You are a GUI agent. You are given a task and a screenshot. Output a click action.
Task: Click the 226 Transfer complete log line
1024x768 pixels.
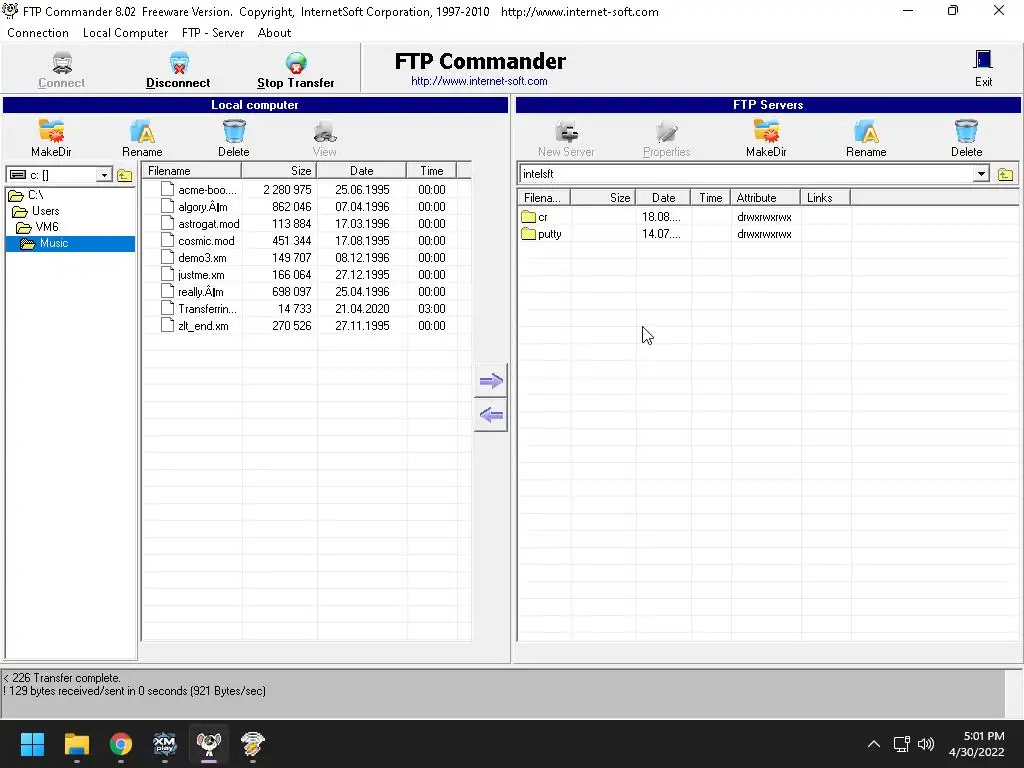pos(62,678)
